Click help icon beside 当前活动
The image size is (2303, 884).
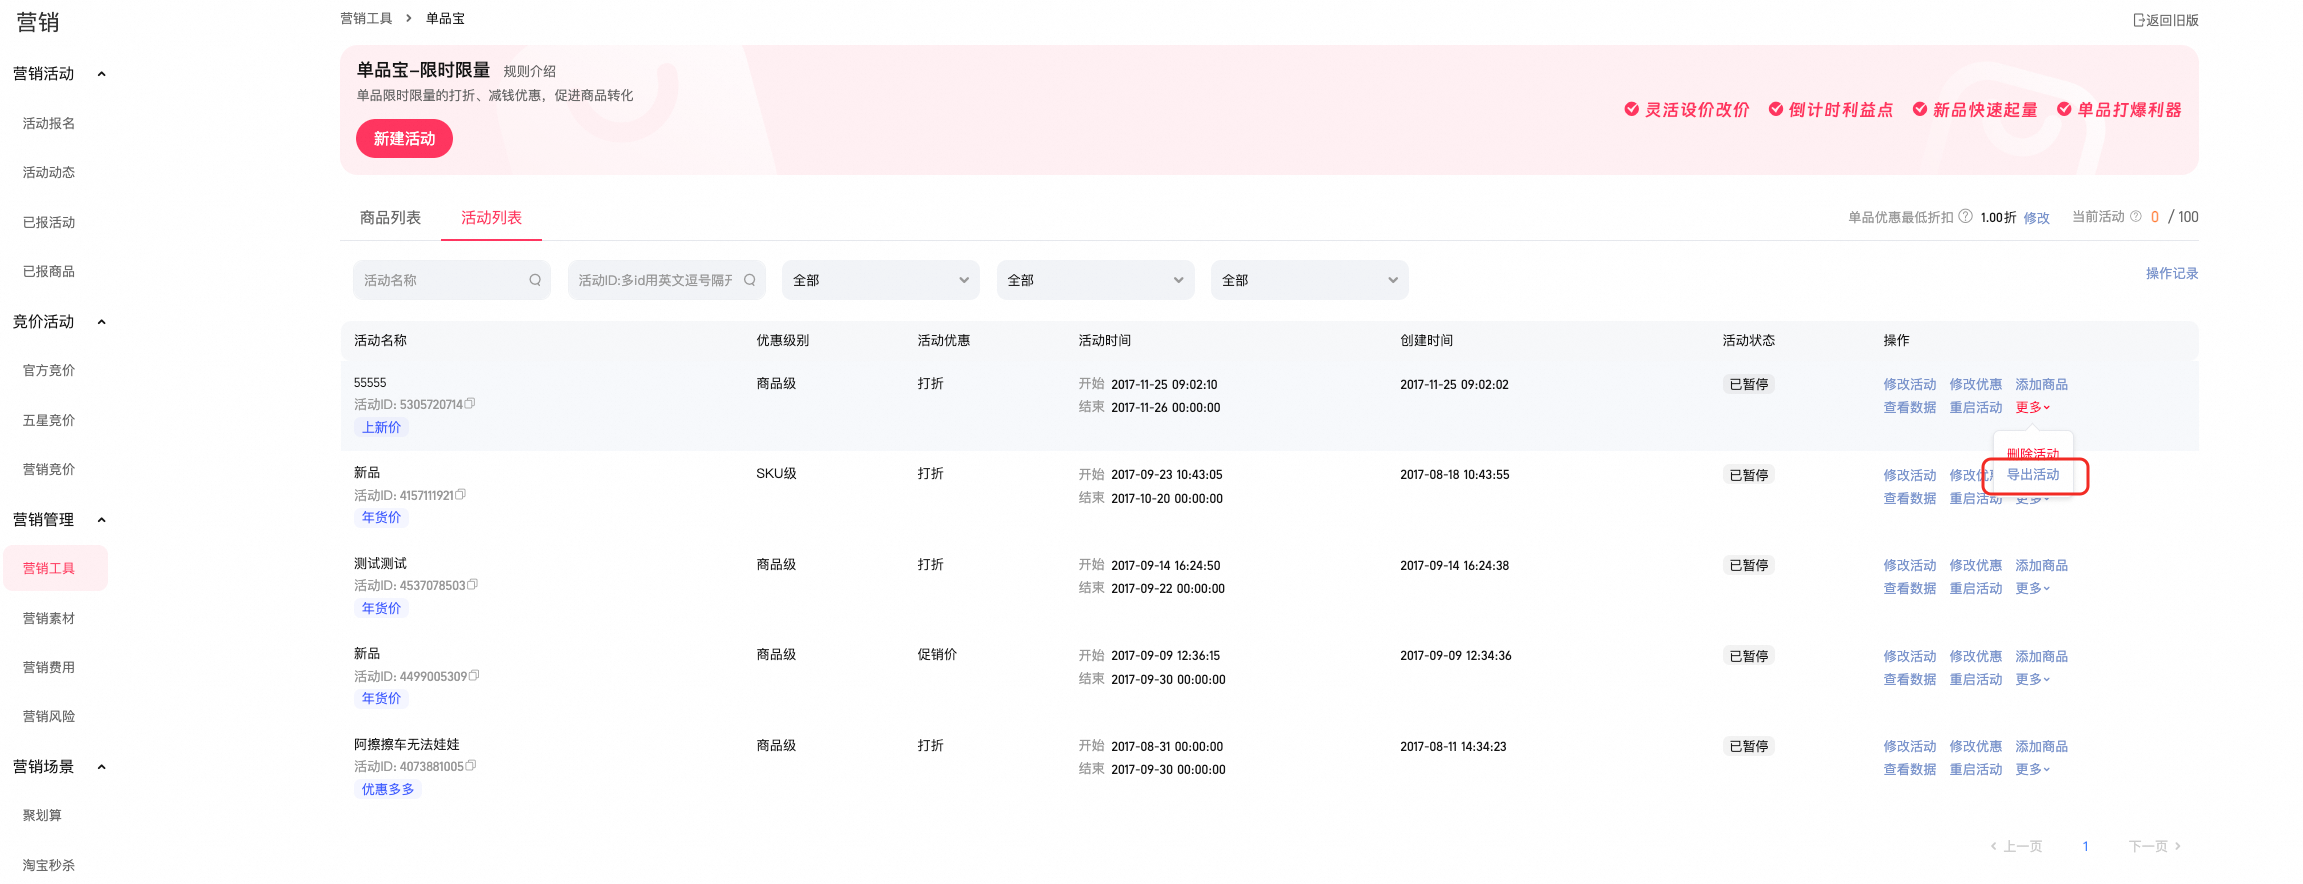click(2136, 216)
